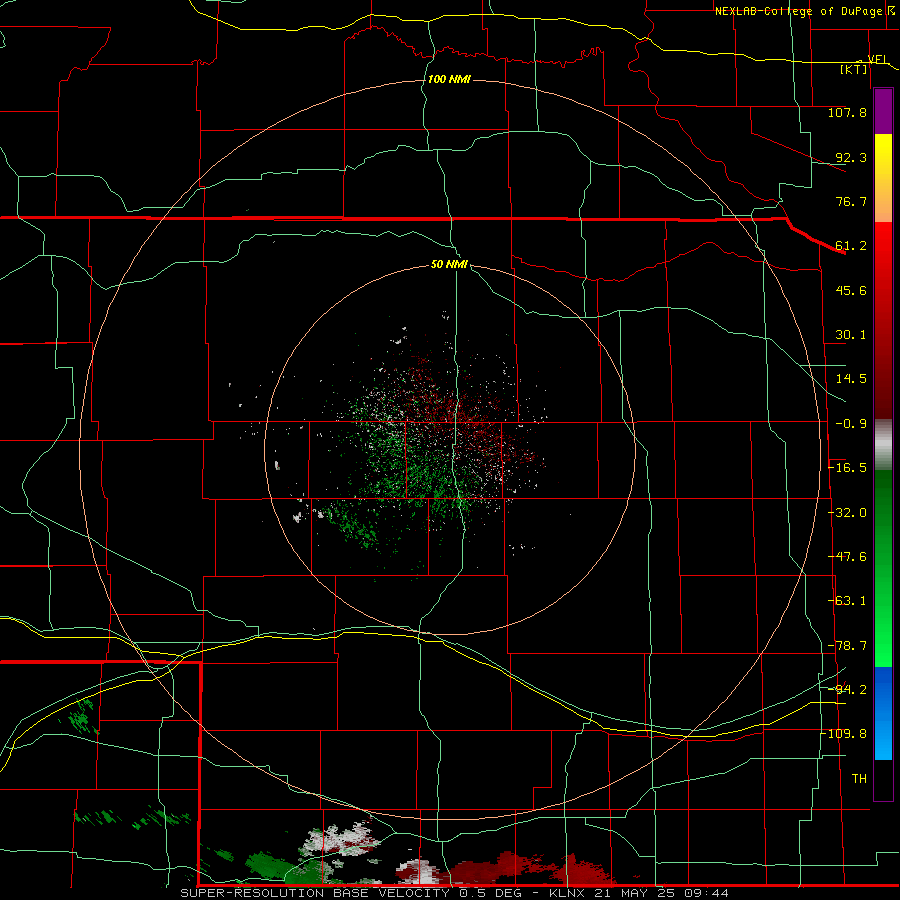Click the 61.2 scale value
This screenshot has height=900, width=900.
851,246
